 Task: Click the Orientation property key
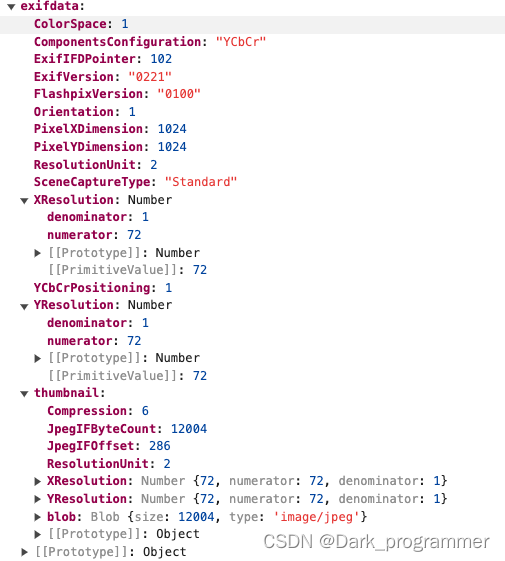pos(77,112)
